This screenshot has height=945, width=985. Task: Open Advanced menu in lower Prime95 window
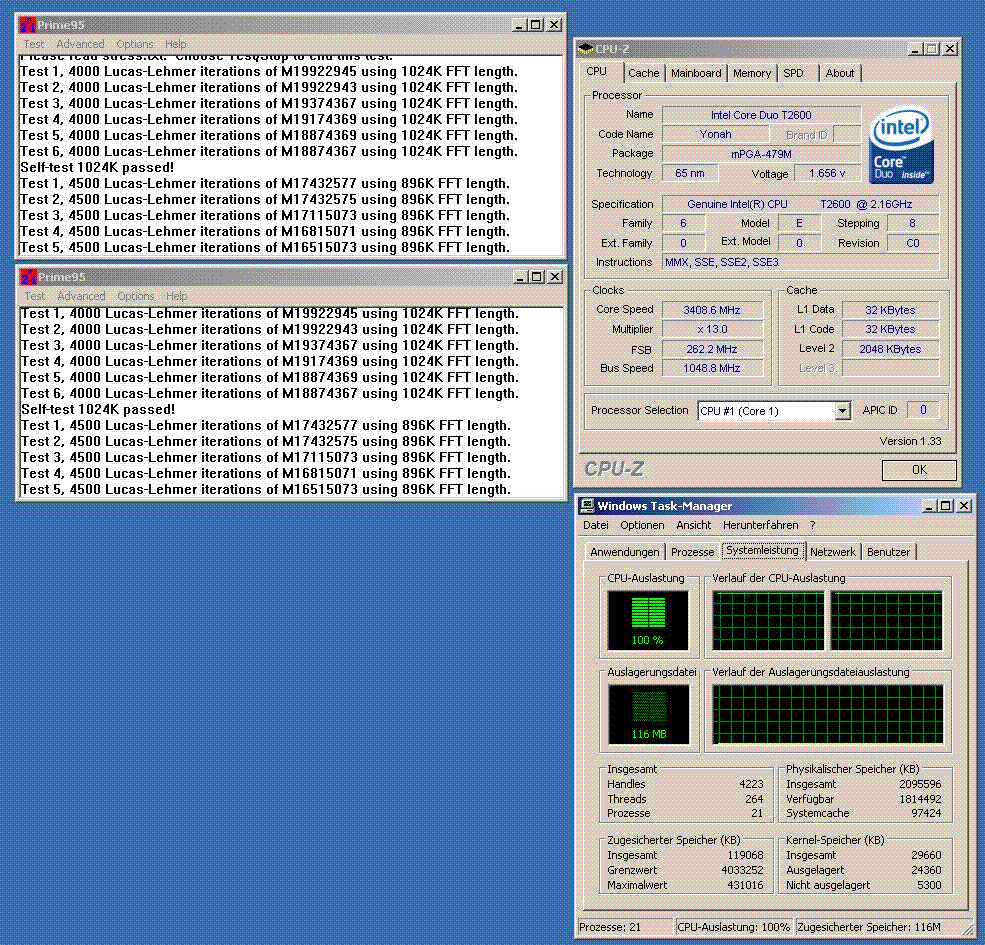pyautogui.click(x=82, y=296)
